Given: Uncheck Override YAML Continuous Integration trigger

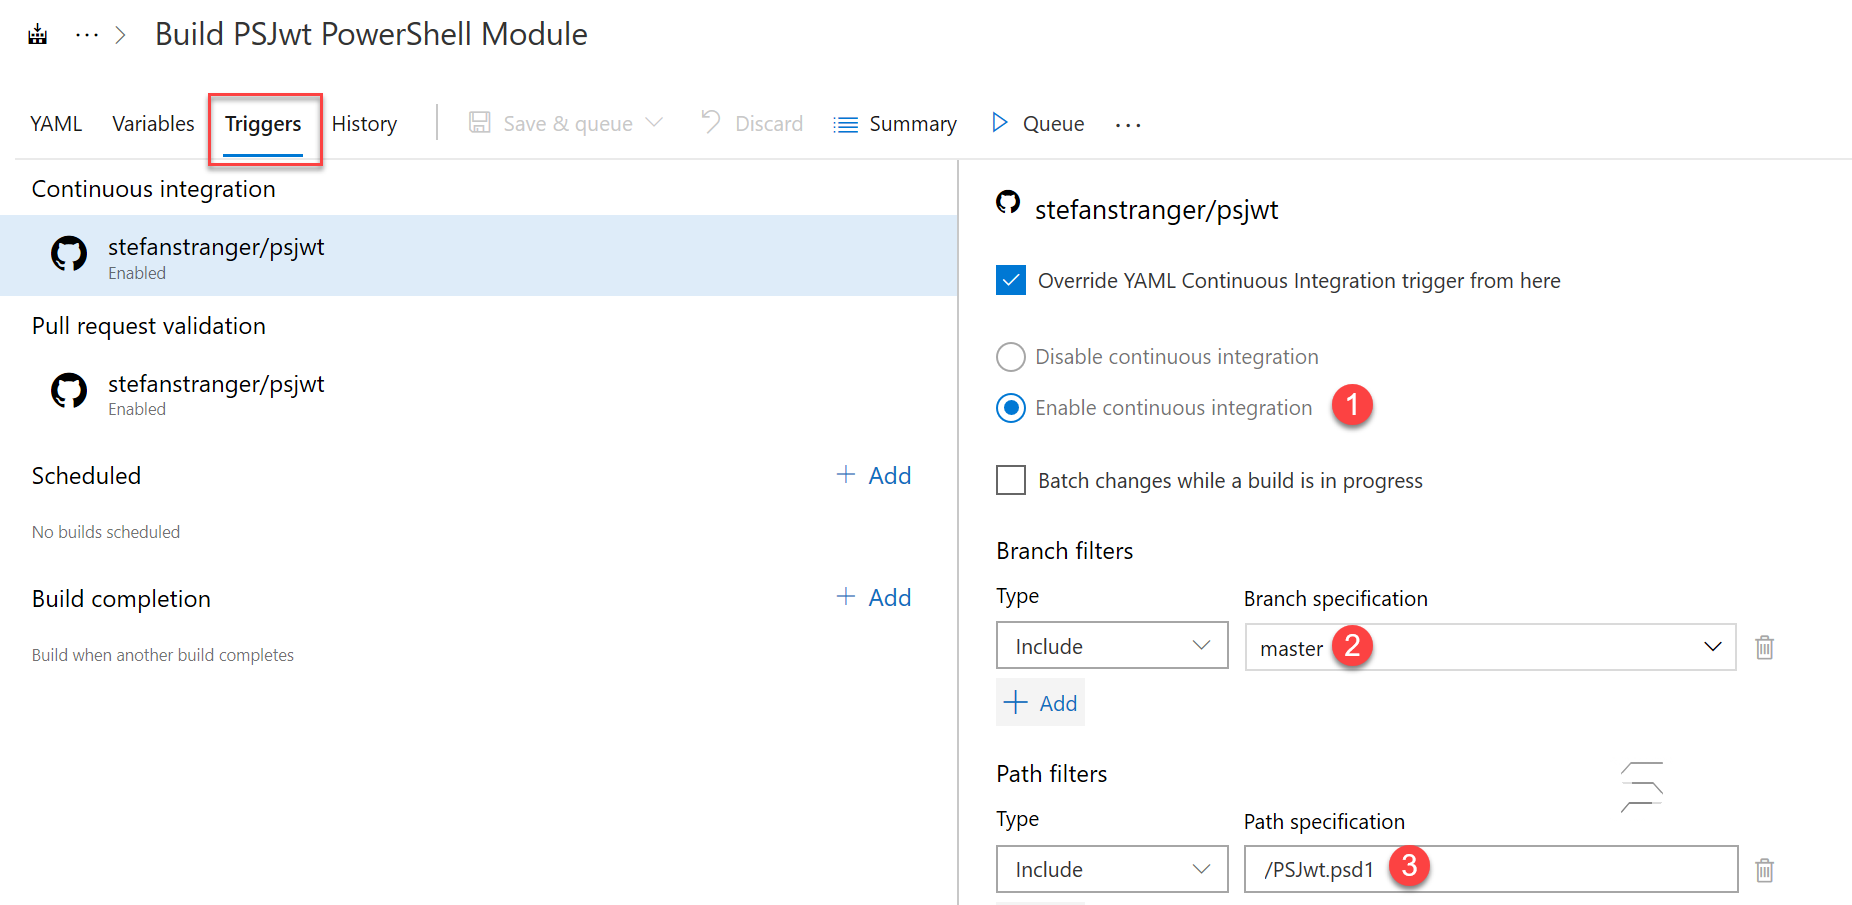Looking at the screenshot, I should [1010, 280].
